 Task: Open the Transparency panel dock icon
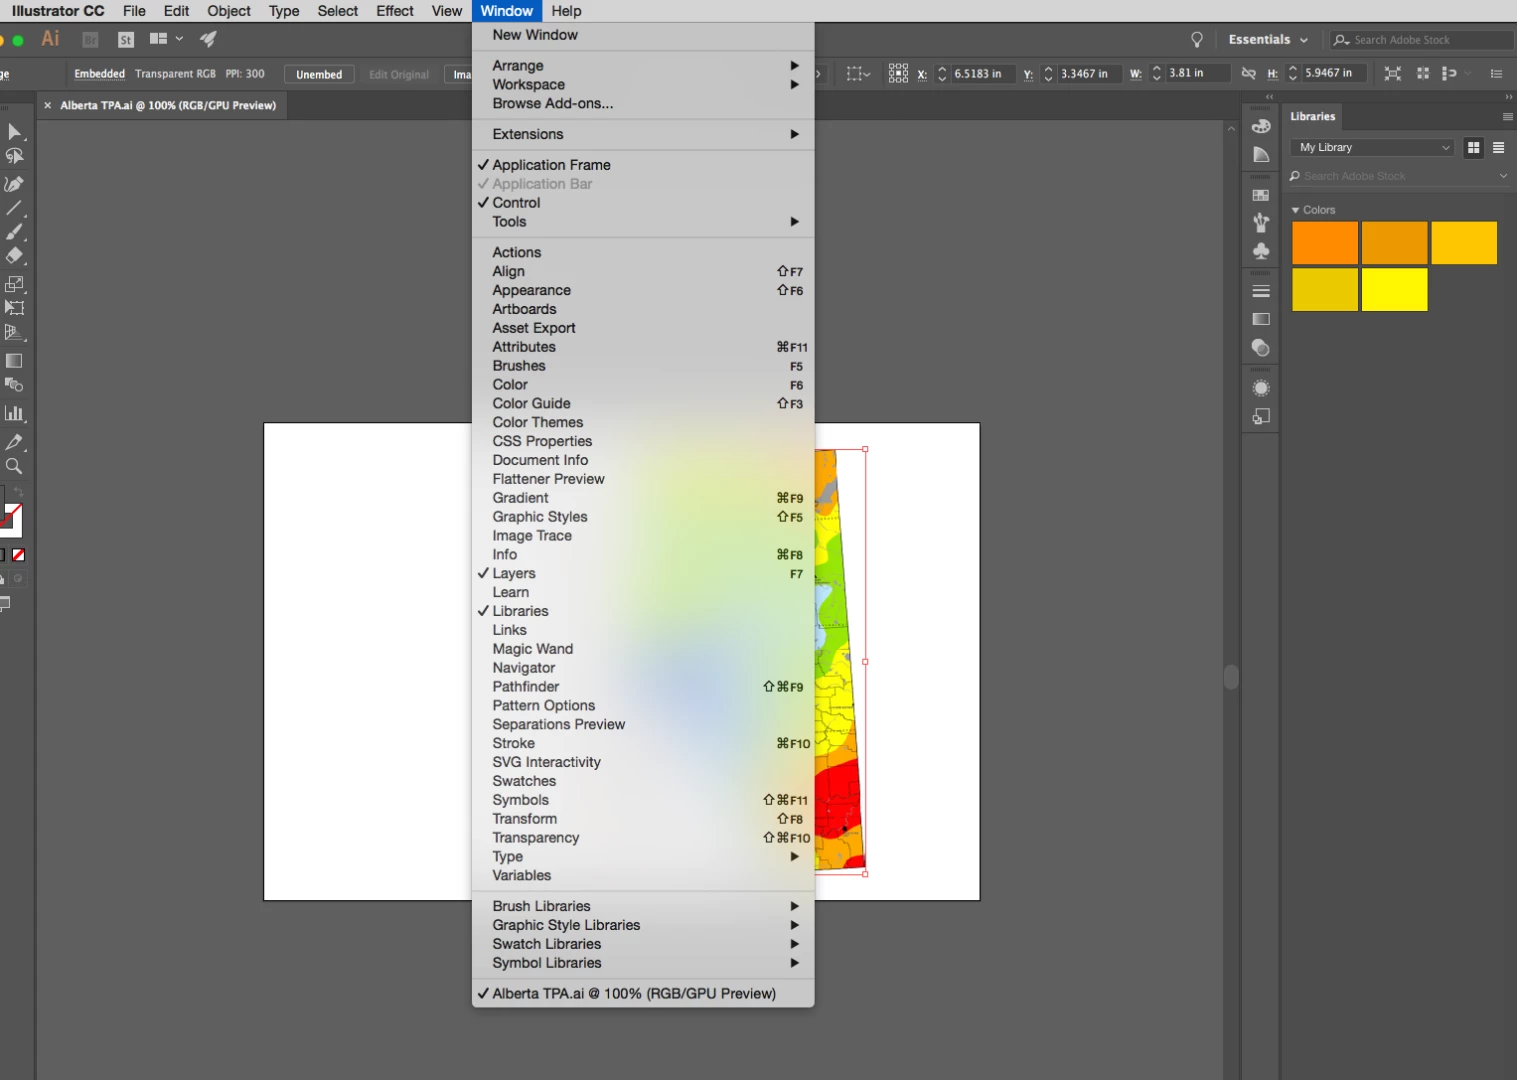1261,348
